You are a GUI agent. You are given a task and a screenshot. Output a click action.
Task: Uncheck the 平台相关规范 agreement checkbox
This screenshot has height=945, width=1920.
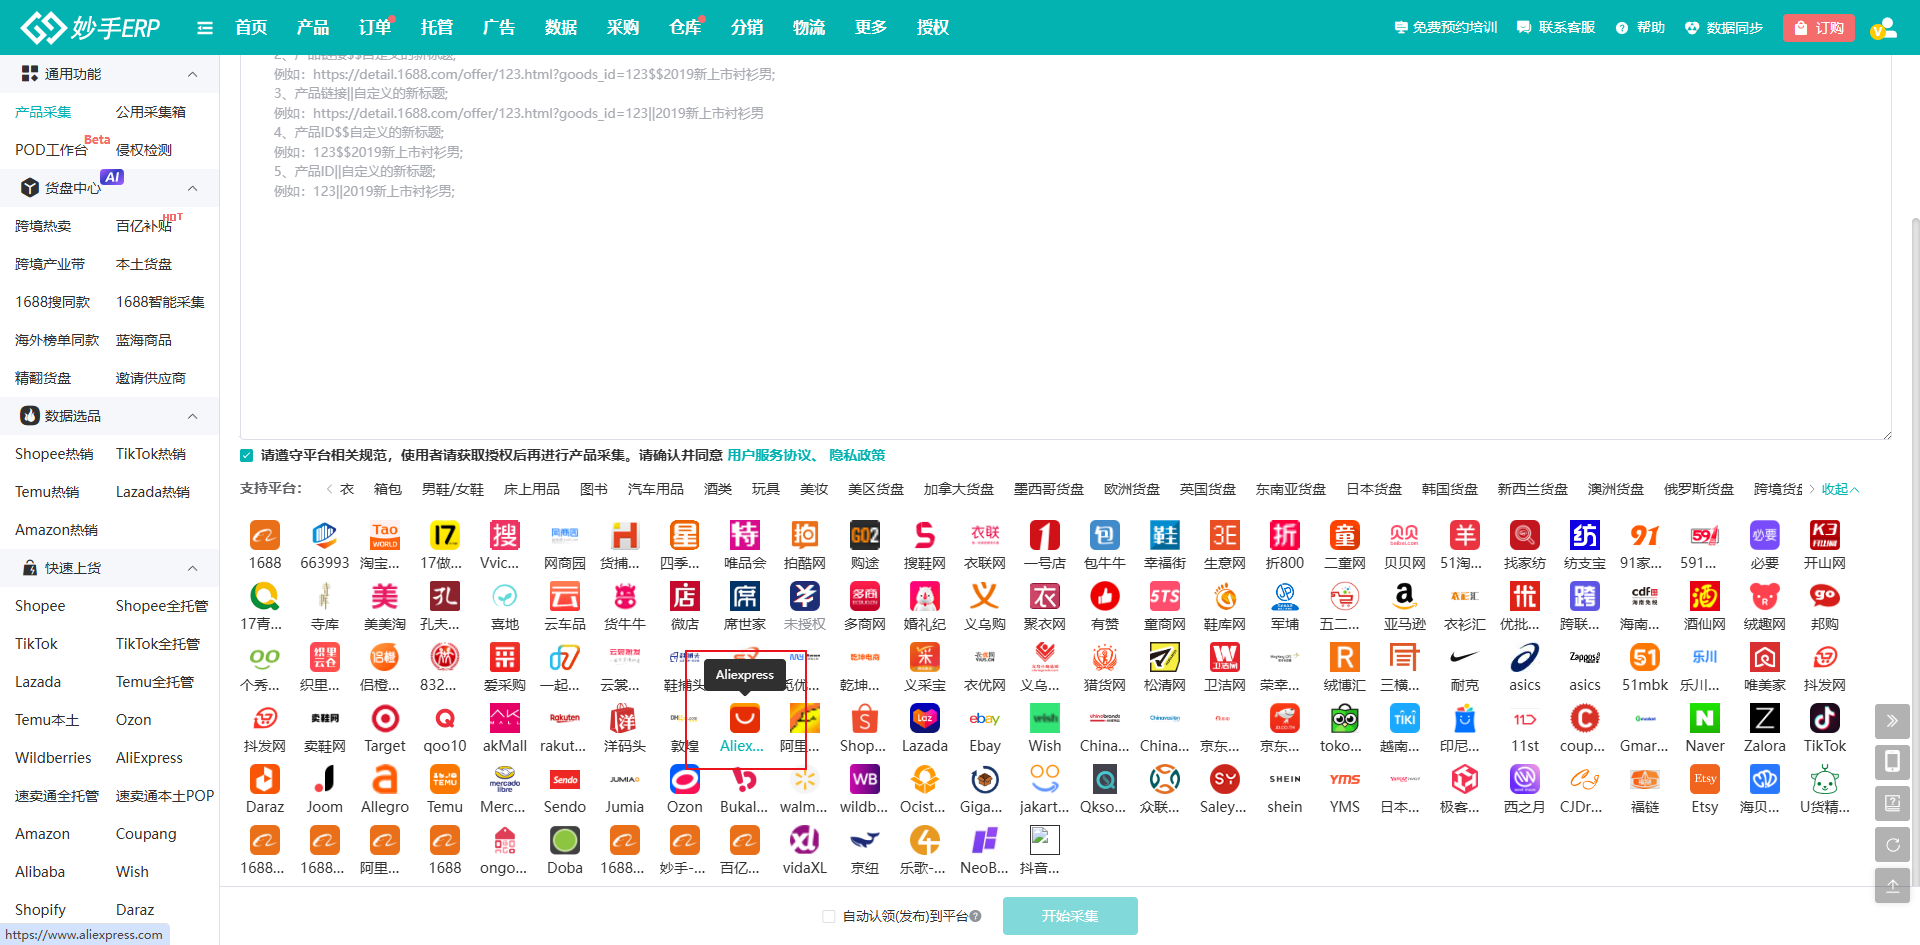(246, 455)
